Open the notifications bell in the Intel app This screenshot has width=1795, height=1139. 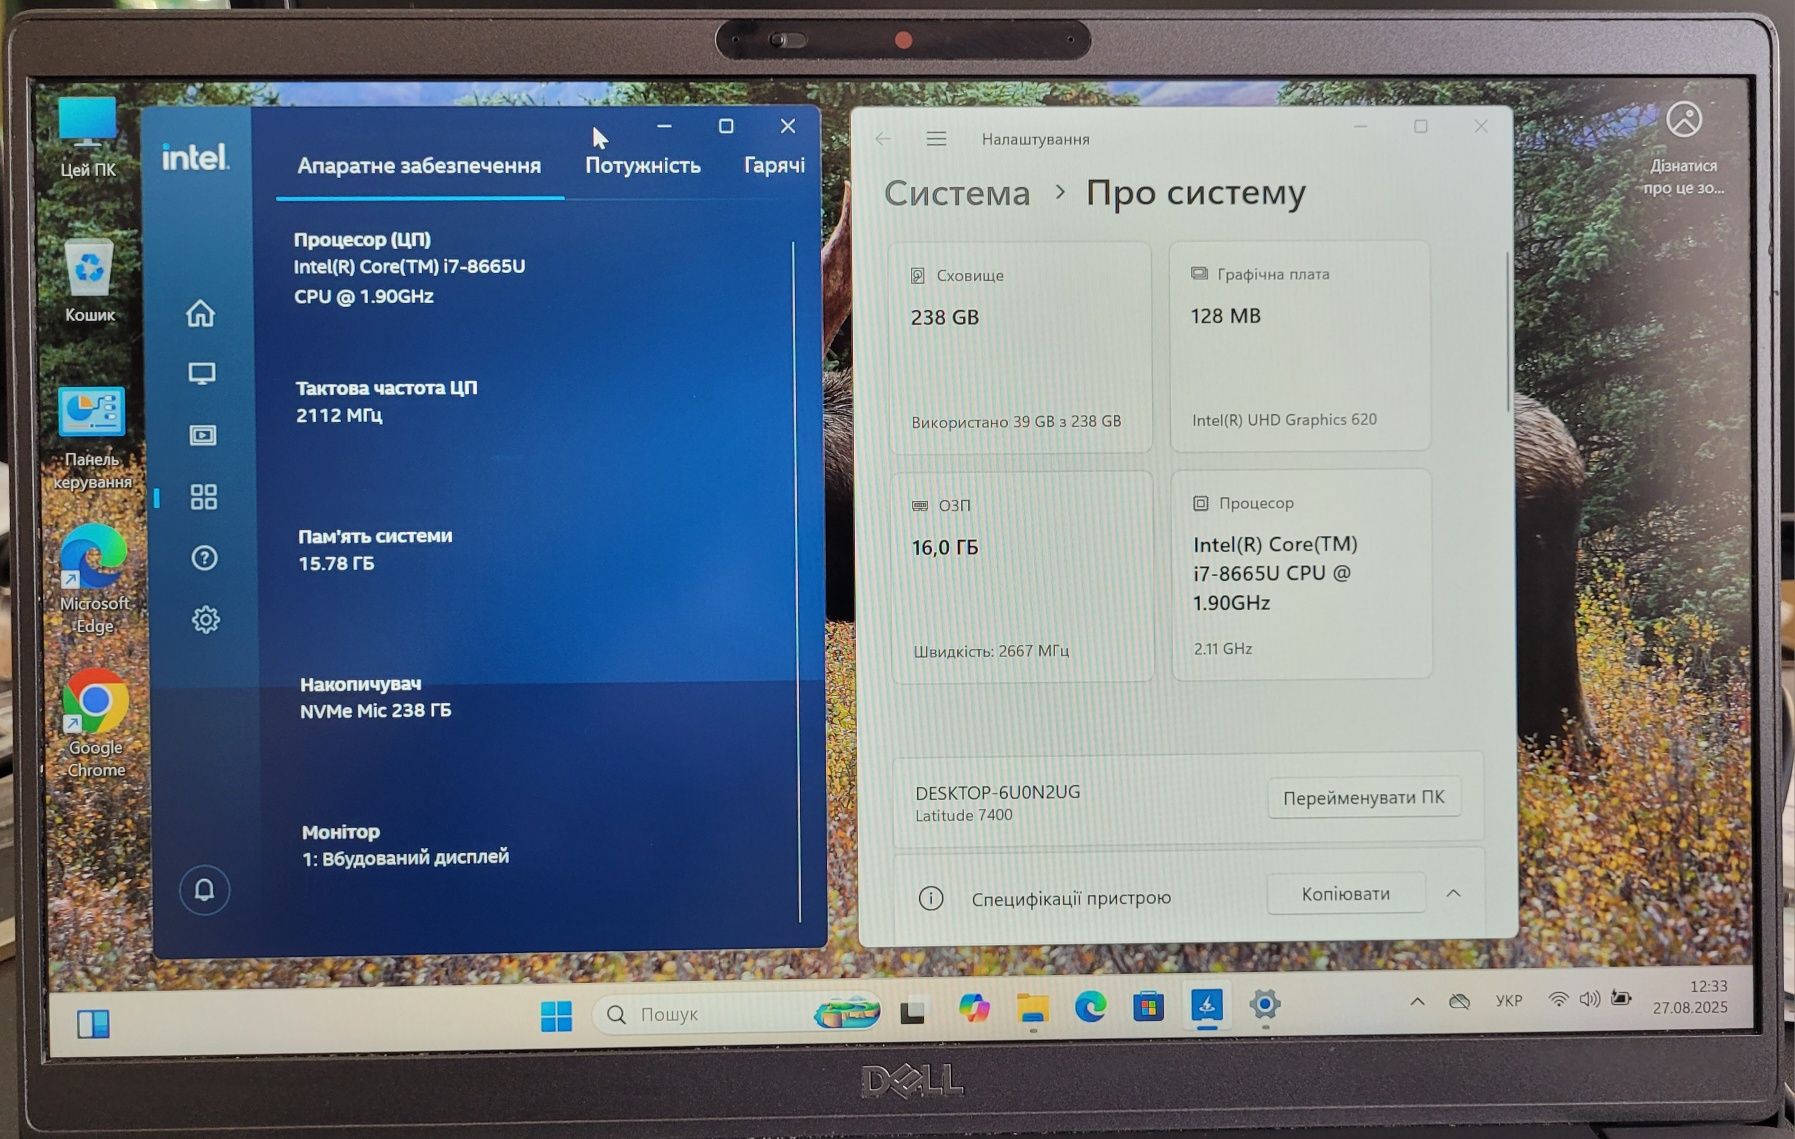pos(205,890)
